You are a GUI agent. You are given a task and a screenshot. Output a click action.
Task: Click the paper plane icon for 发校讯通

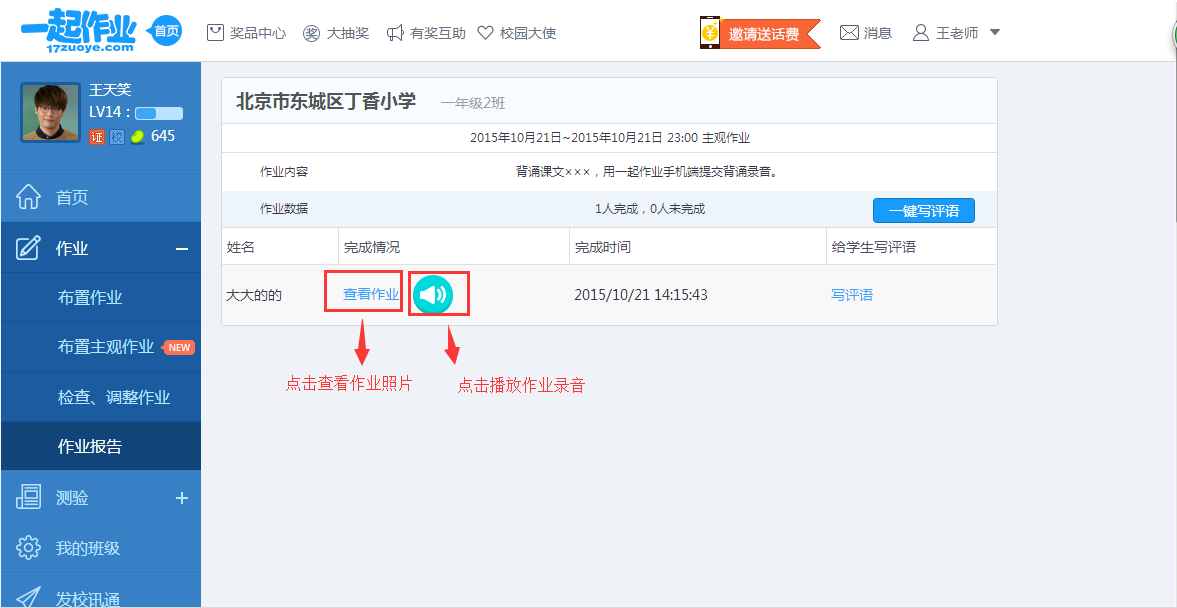28,597
